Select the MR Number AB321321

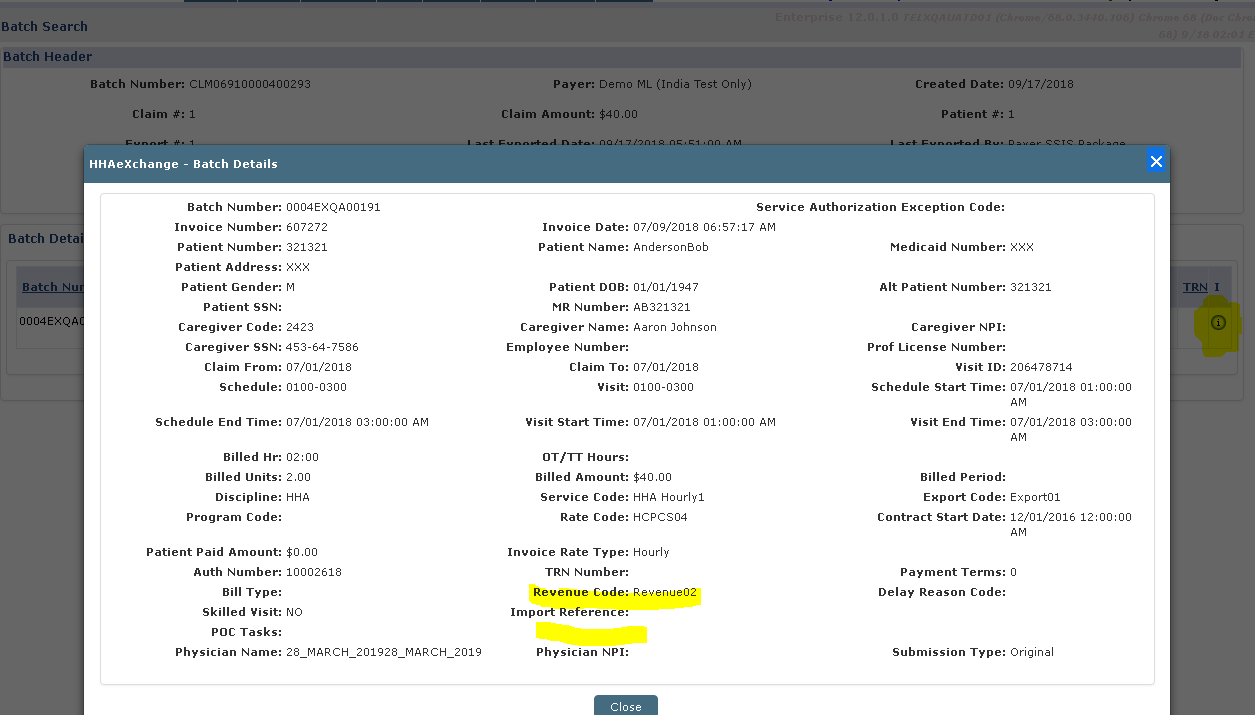[x=661, y=307]
